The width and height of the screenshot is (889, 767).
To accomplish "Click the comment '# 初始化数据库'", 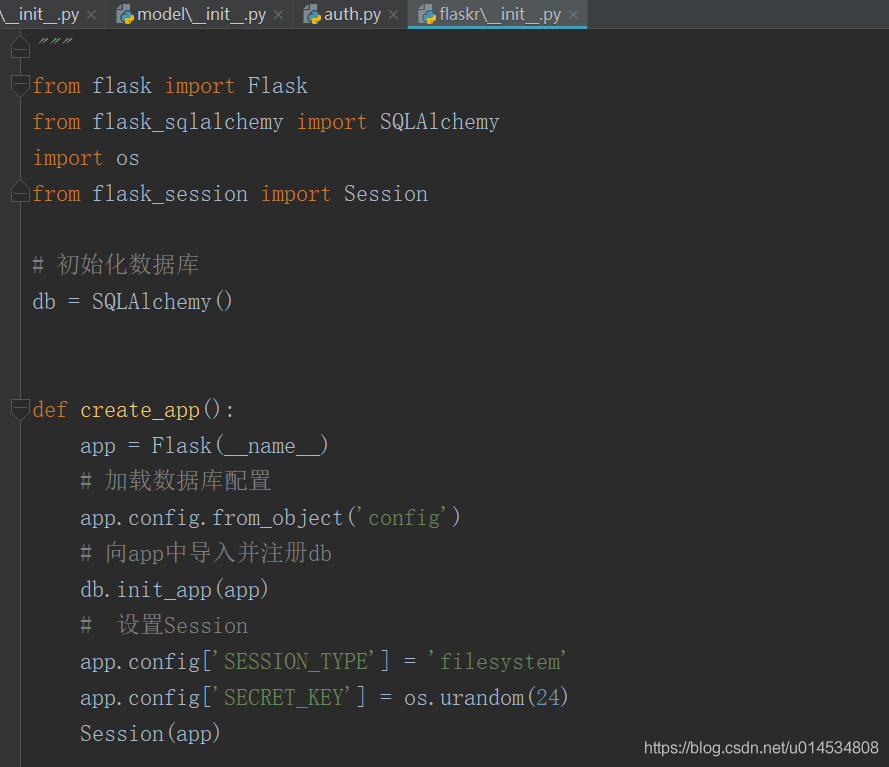I will click(116, 265).
